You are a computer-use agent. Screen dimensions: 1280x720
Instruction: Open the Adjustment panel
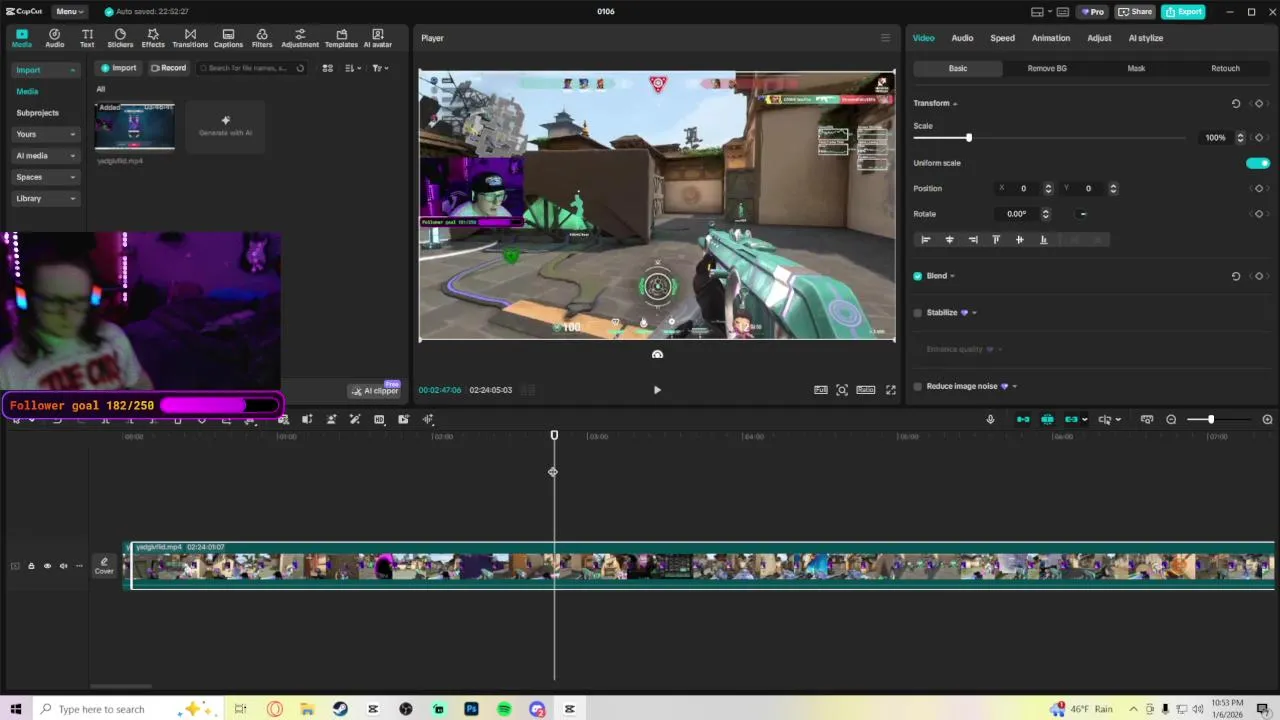point(300,38)
